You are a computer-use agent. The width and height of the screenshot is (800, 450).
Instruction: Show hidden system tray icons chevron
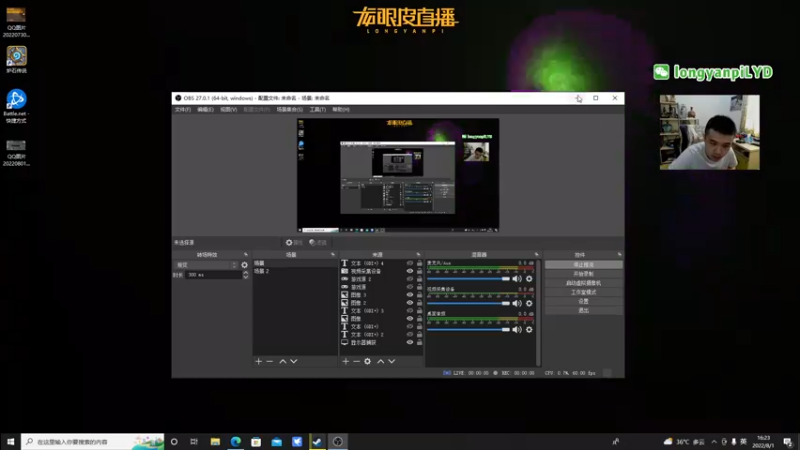714,442
